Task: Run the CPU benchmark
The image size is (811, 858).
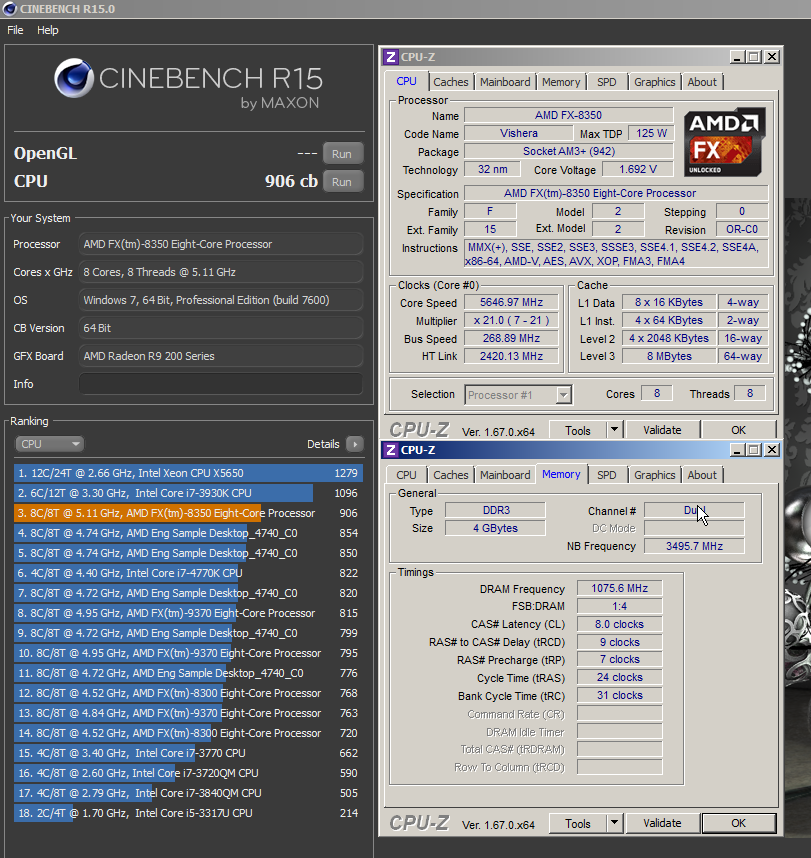Action: pos(343,182)
